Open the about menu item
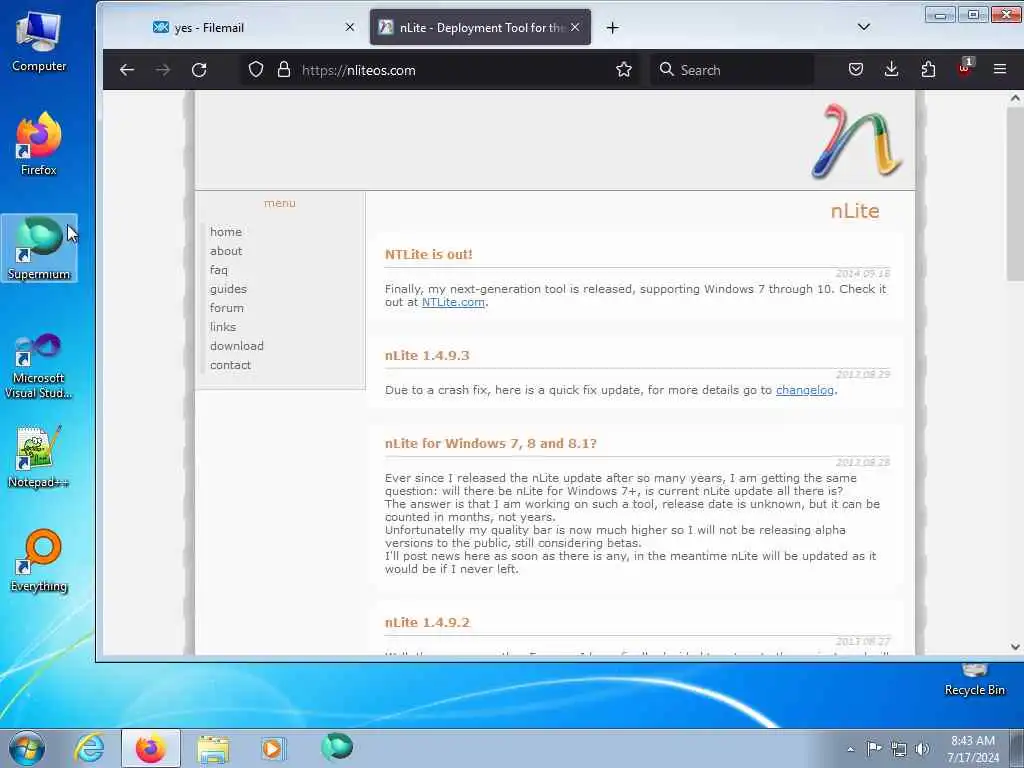Screen dimensions: 1024x768 (x=226, y=251)
